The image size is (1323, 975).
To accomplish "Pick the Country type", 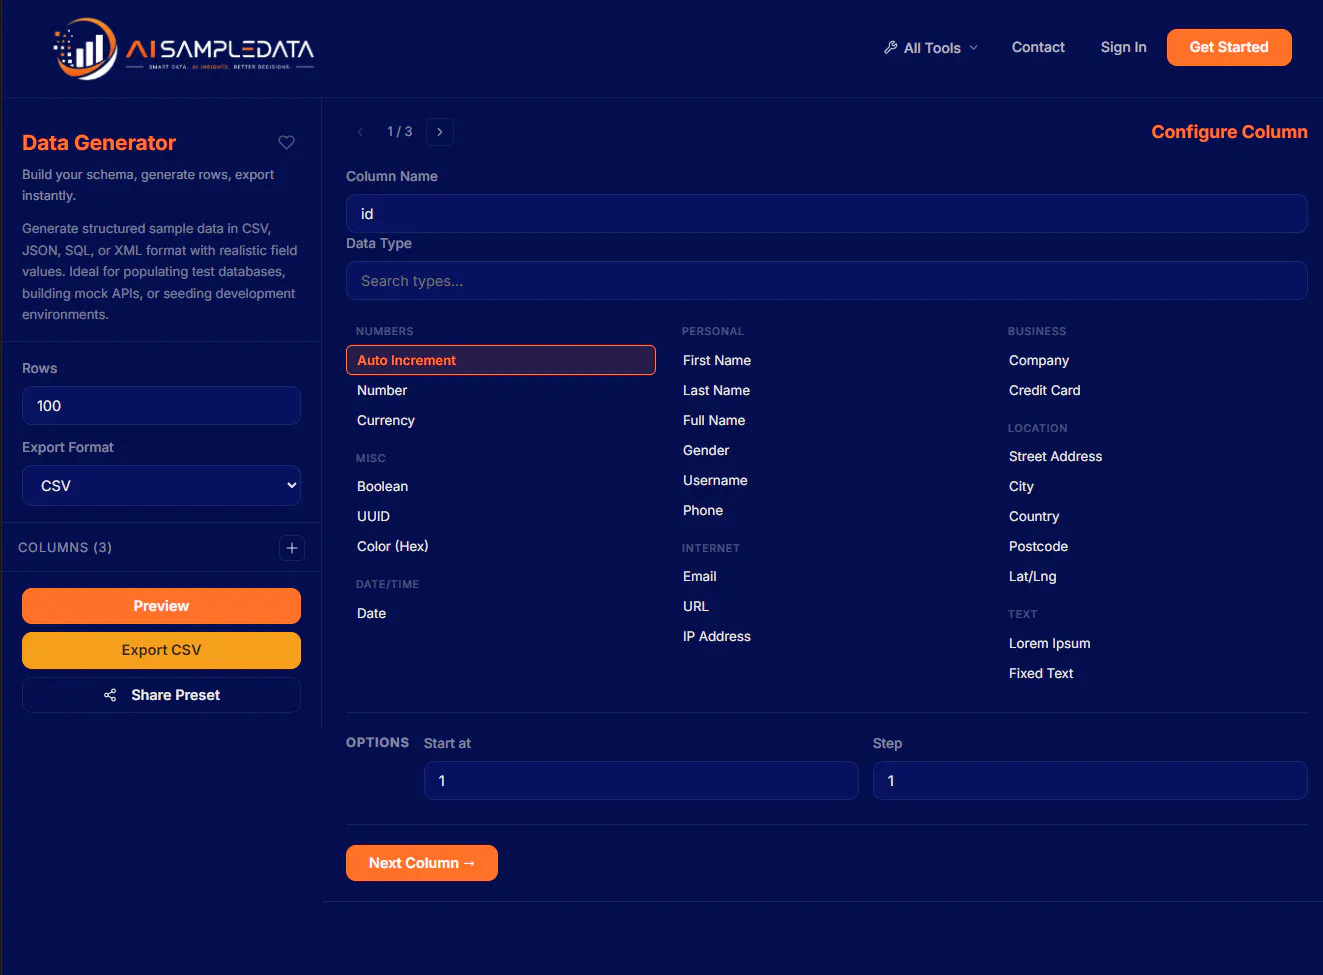I will [1034, 517].
